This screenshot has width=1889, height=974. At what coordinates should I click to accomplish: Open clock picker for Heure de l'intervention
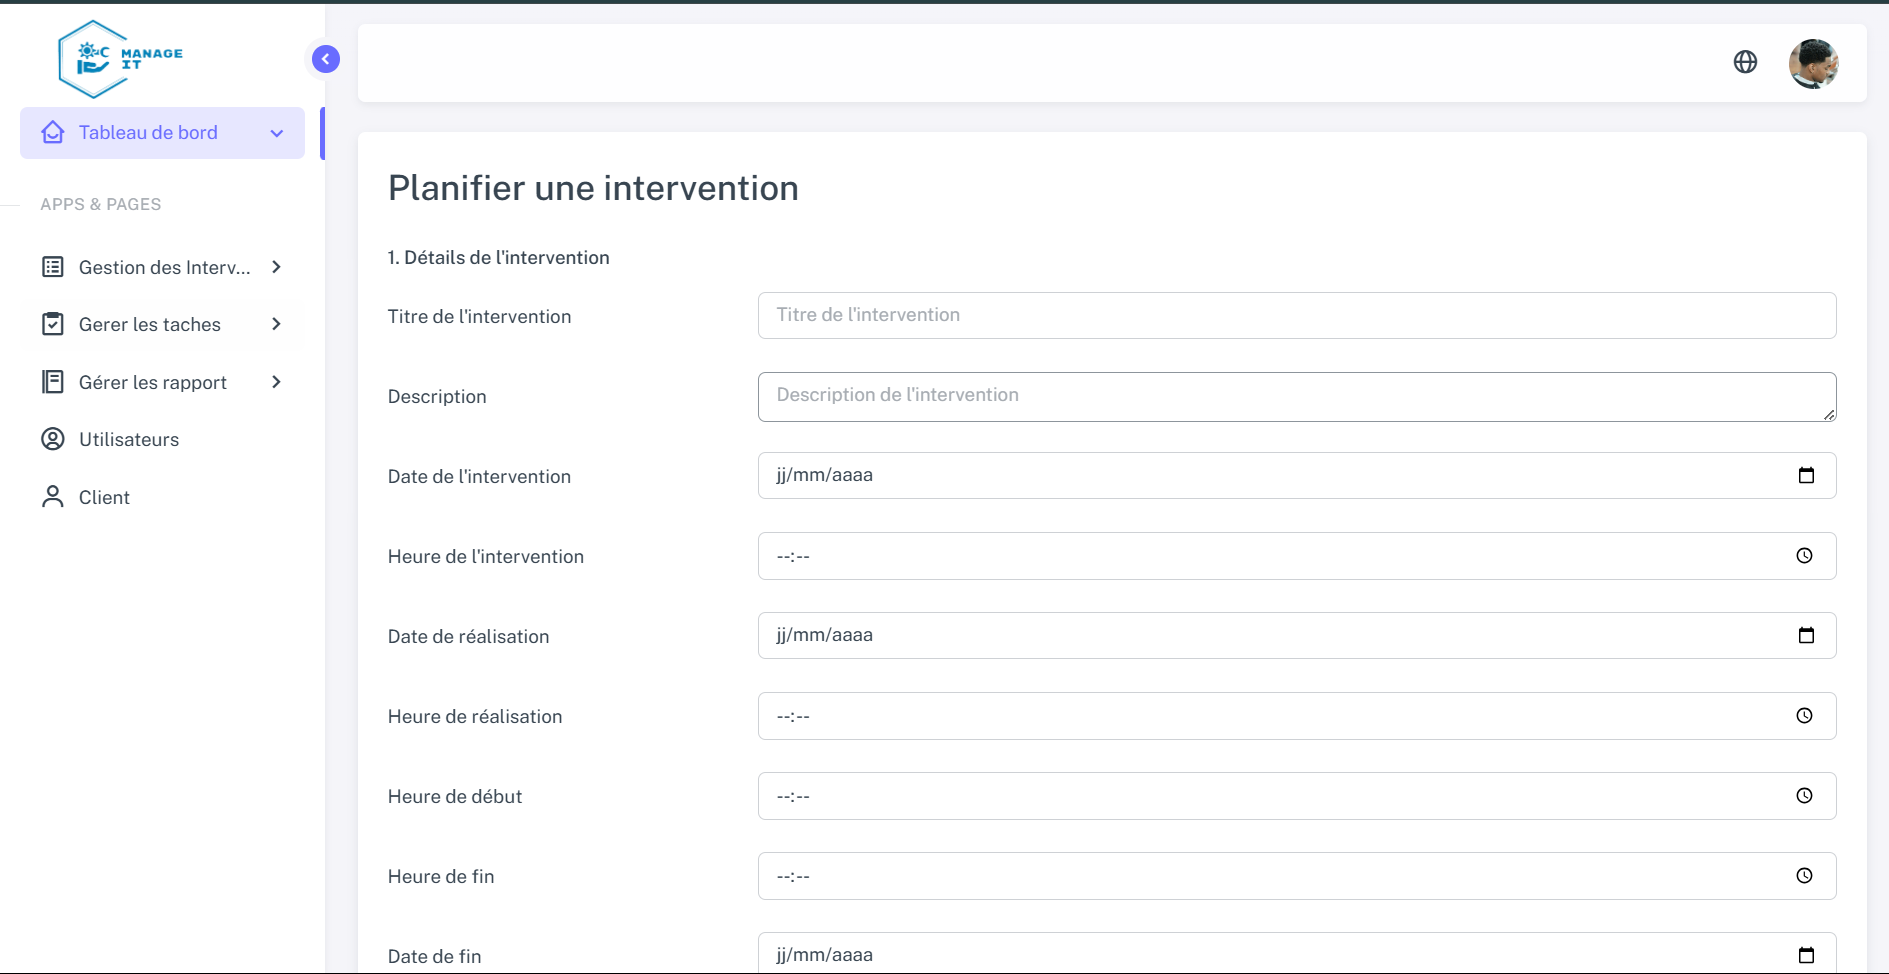pyautogui.click(x=1804, y=556)
